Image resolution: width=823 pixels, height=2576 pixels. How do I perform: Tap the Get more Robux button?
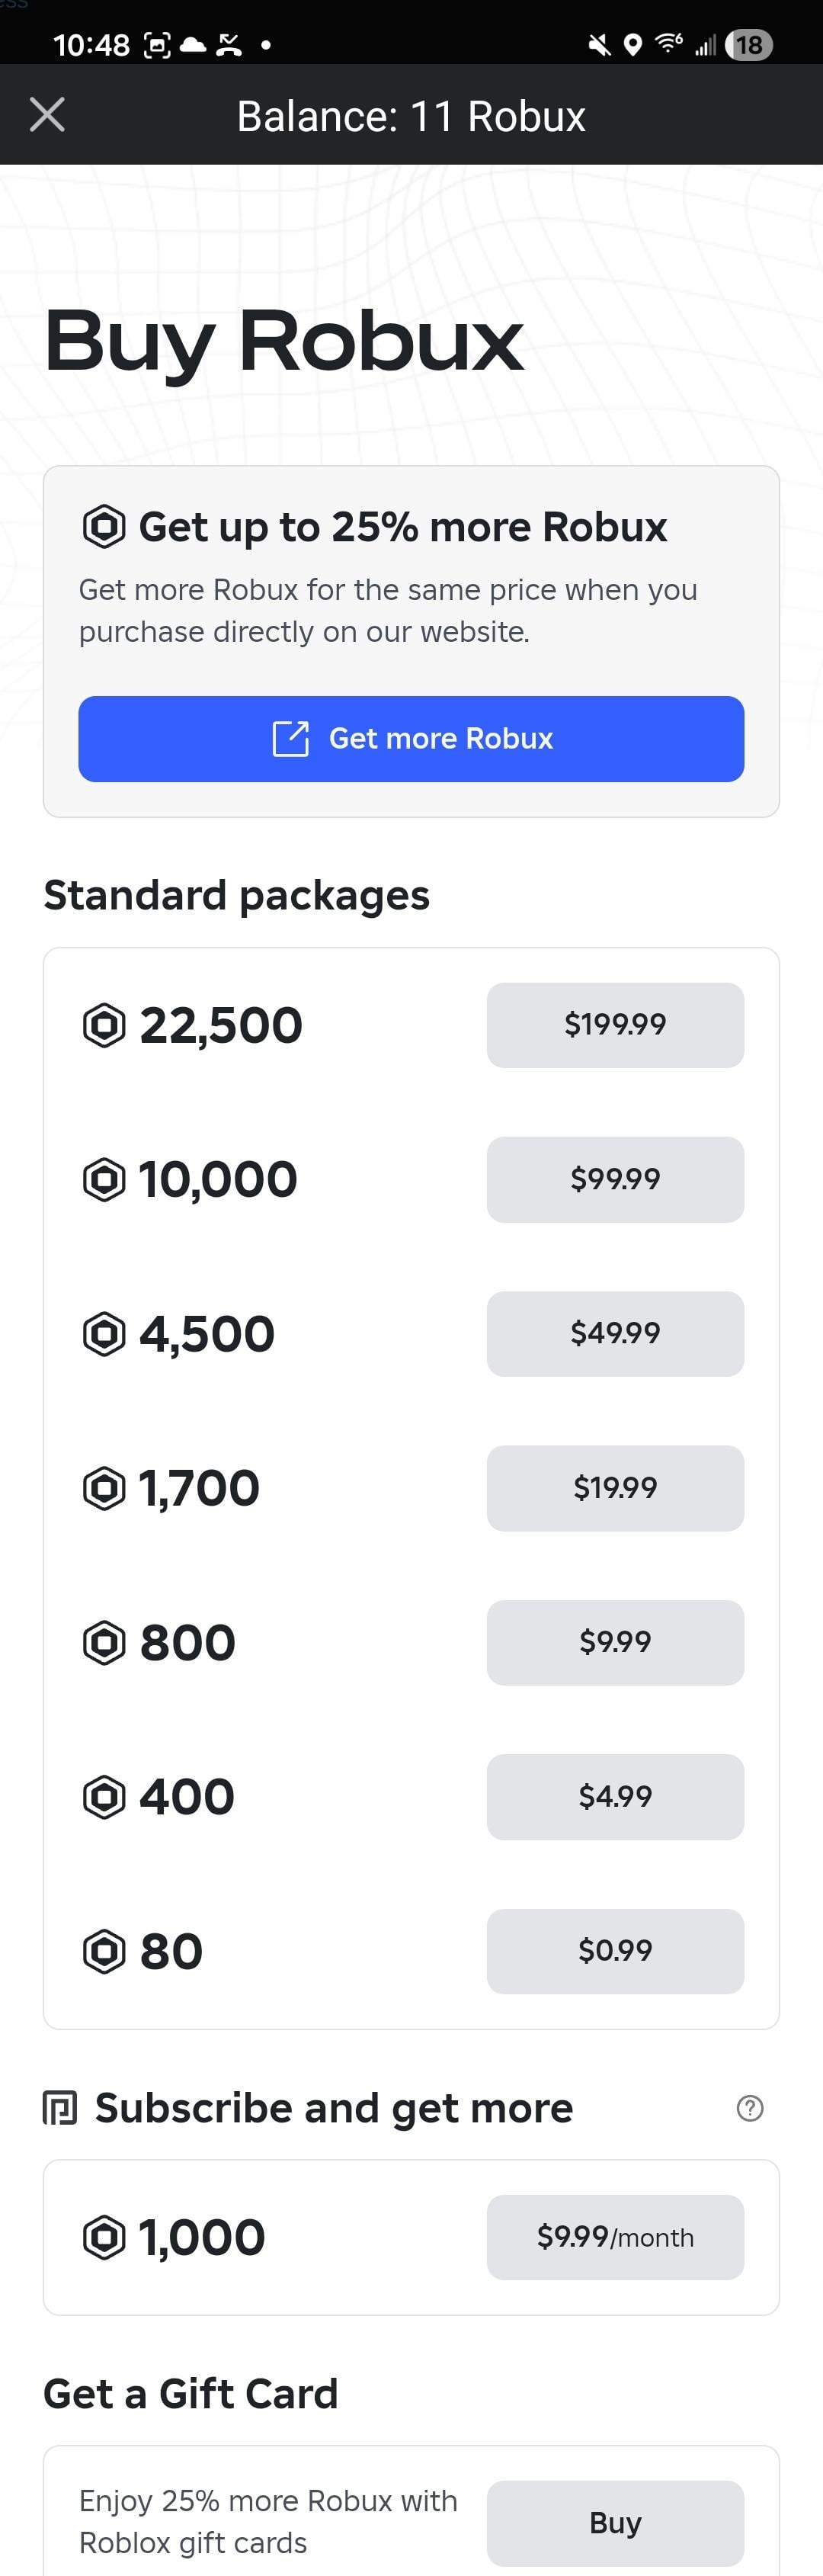411,738
